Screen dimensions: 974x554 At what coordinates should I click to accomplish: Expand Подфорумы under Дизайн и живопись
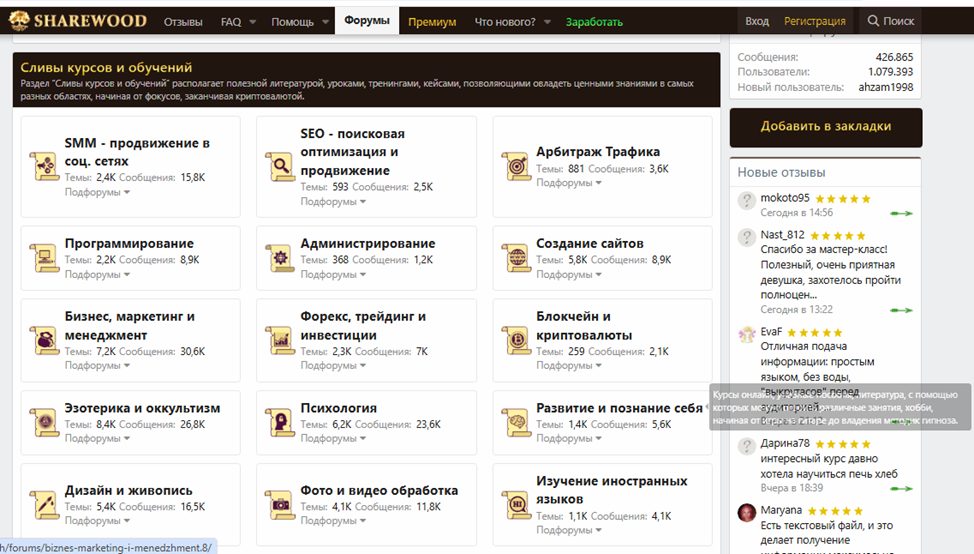(97, 521)
